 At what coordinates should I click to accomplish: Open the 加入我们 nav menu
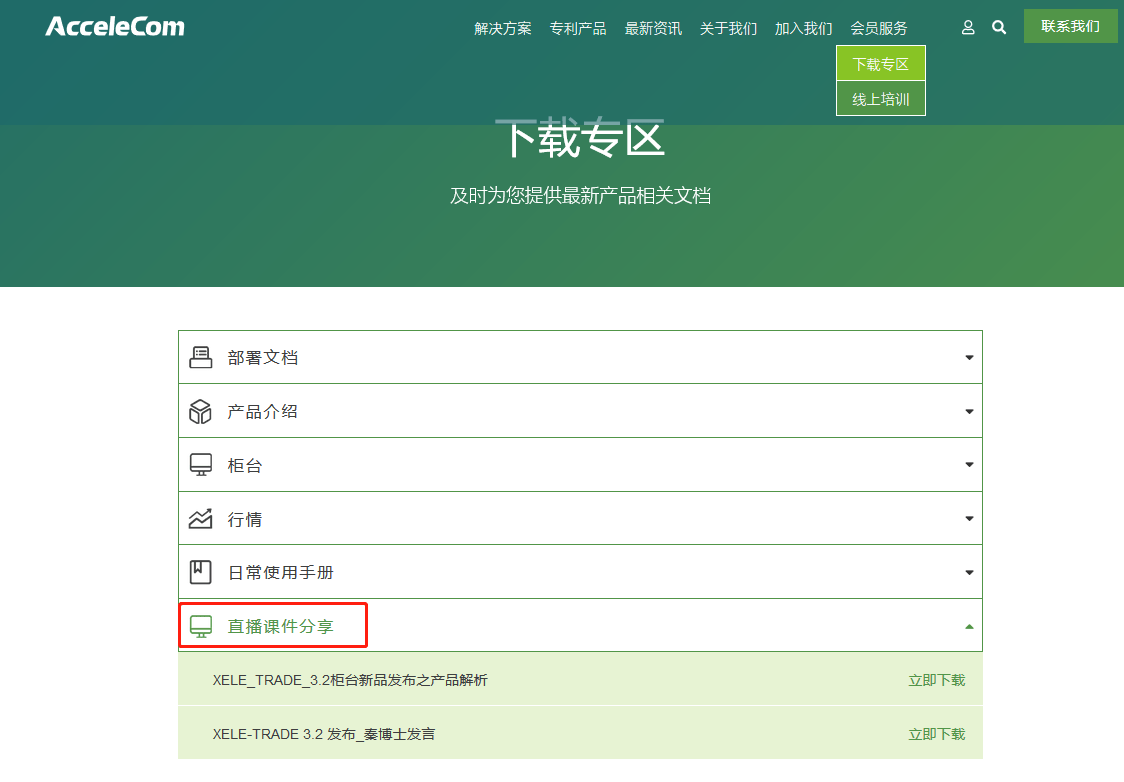click(804, 29)
